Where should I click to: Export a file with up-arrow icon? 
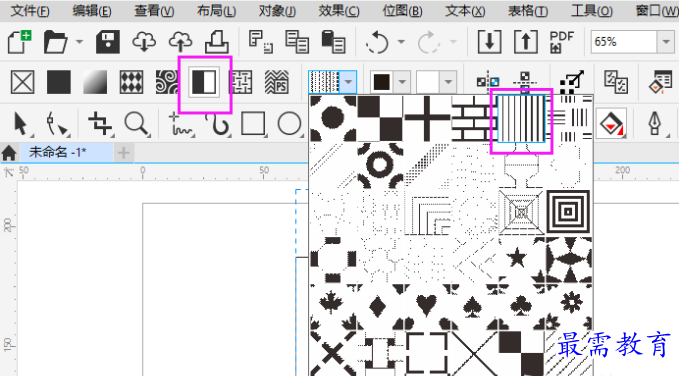[x=526, y=42]
